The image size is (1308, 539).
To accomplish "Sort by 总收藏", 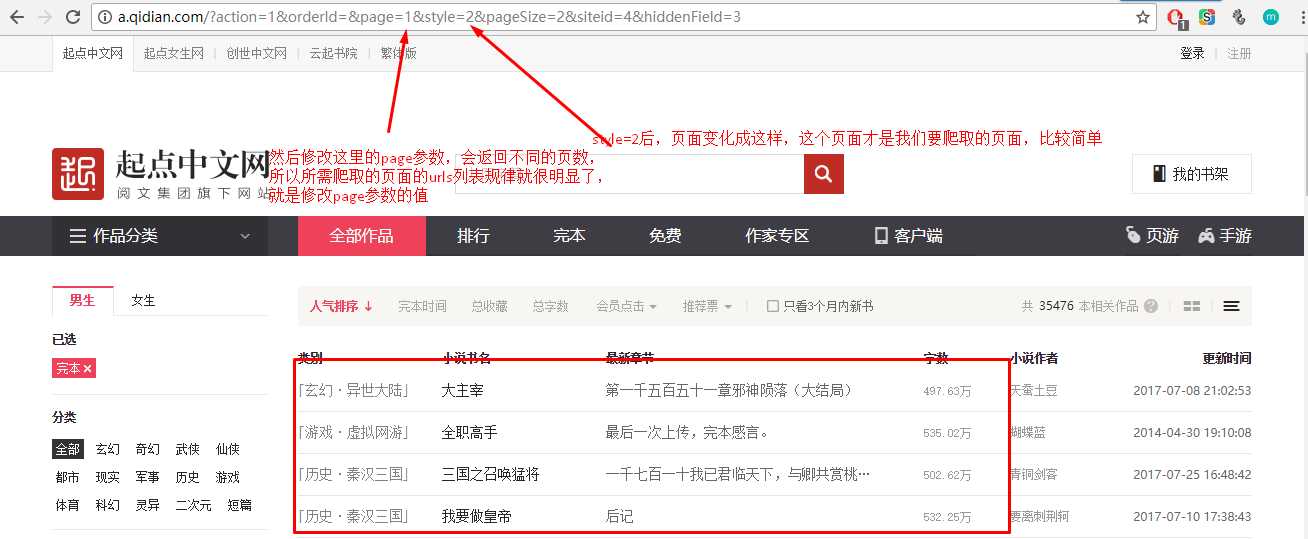I will tap(489, 306).
